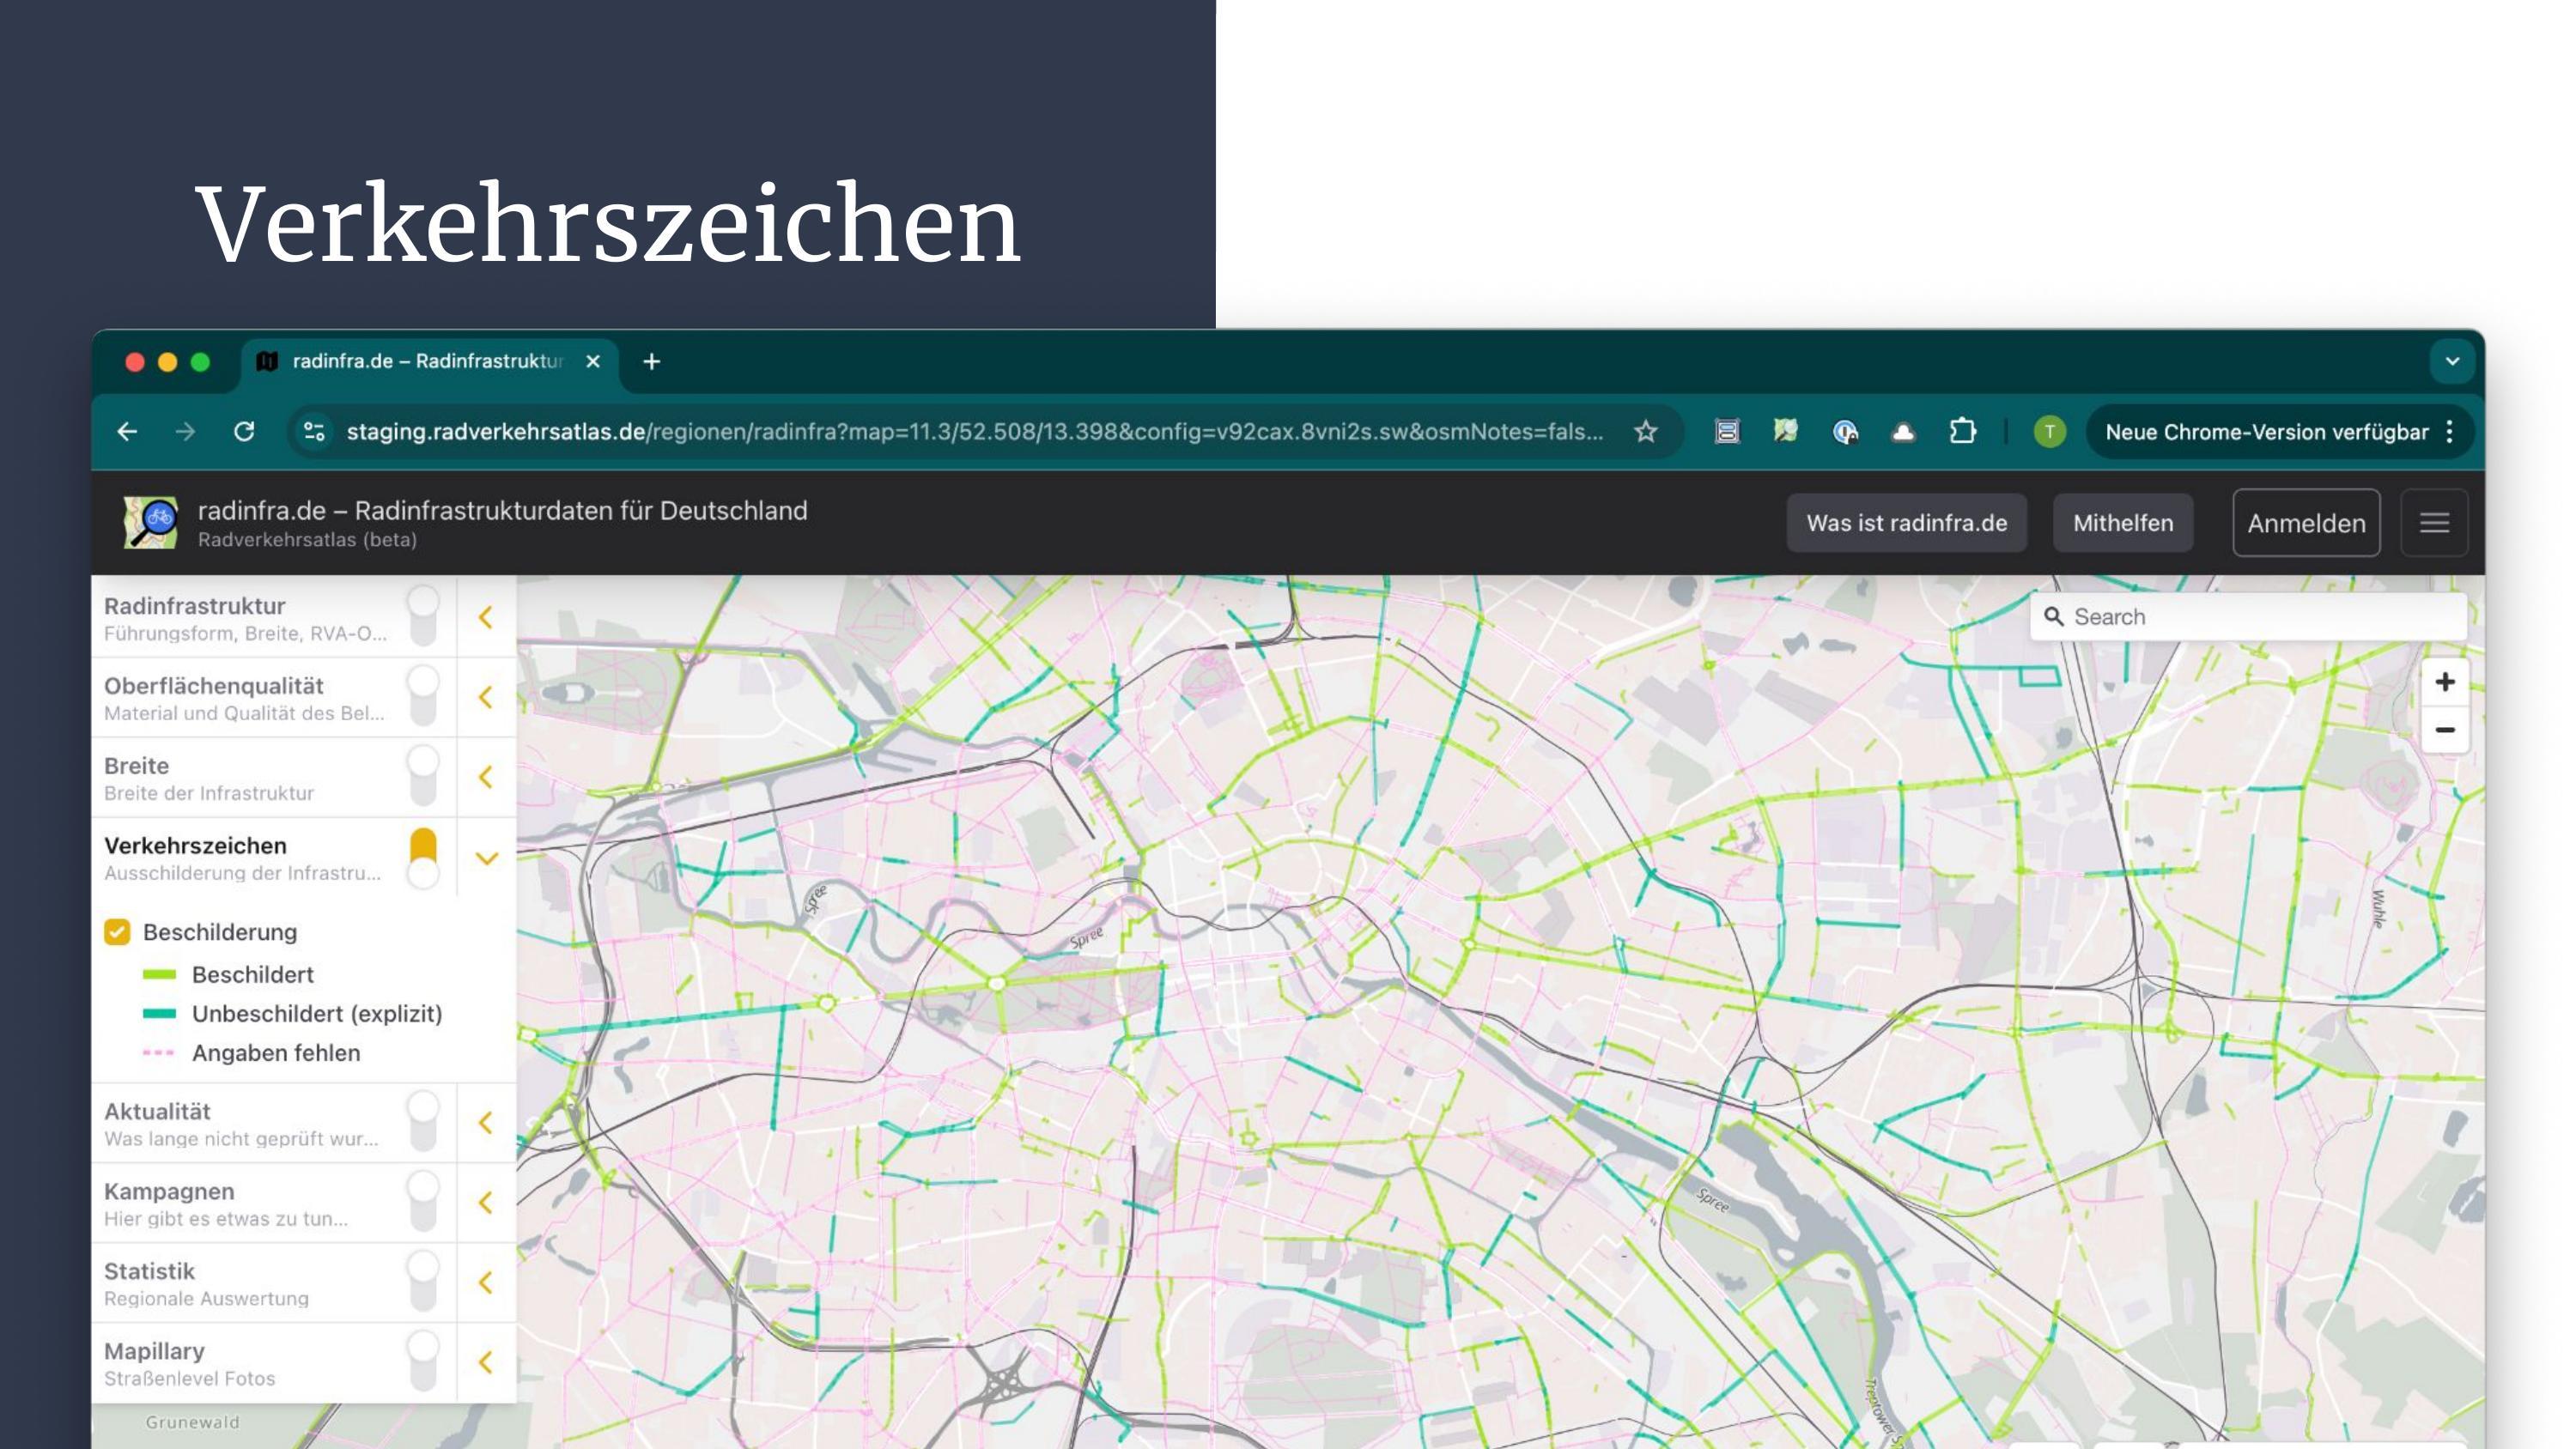Screen dimensions: 2576x1449
Task: Turn off the Verkehrszeichen layer switch
Action: [x=423, y=858]
